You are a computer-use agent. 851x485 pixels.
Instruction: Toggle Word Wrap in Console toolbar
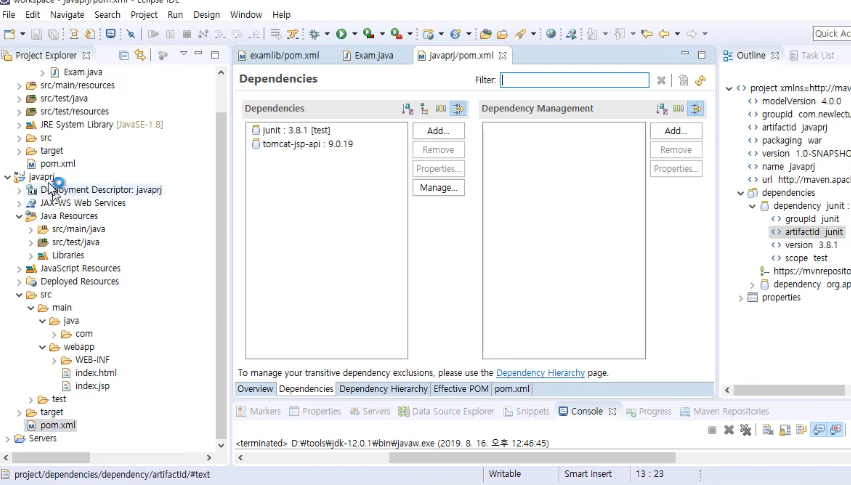point(802,430)
